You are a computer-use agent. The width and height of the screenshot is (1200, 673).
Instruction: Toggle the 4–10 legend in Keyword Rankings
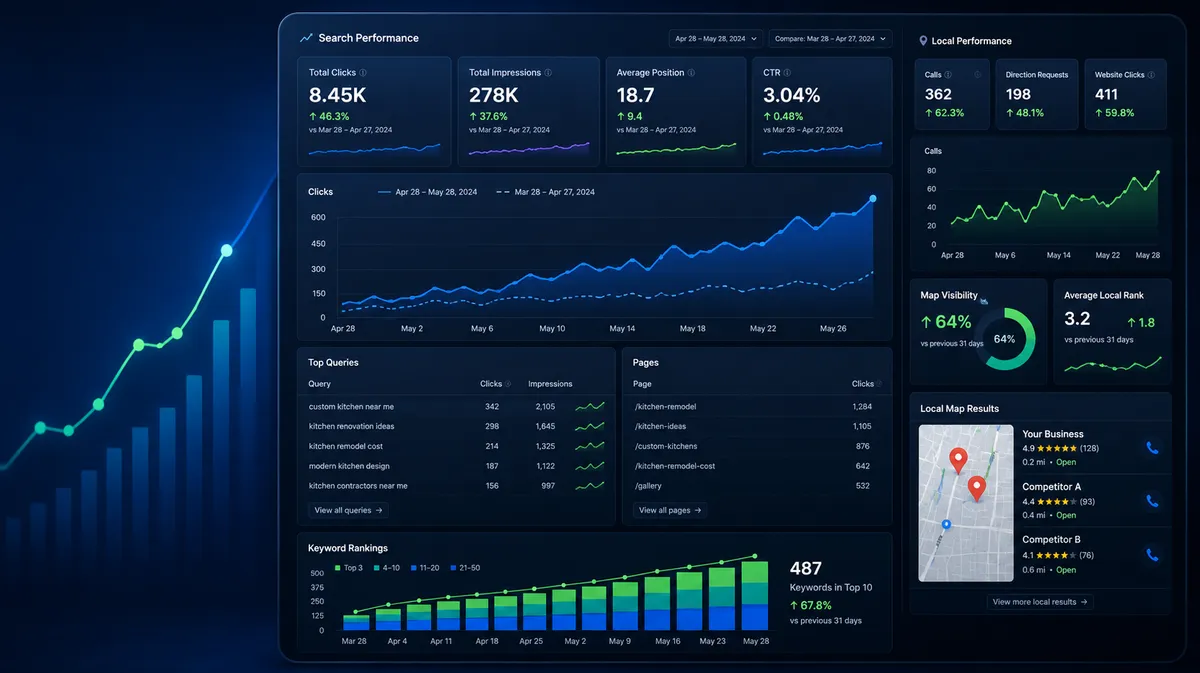coord(386,568)
